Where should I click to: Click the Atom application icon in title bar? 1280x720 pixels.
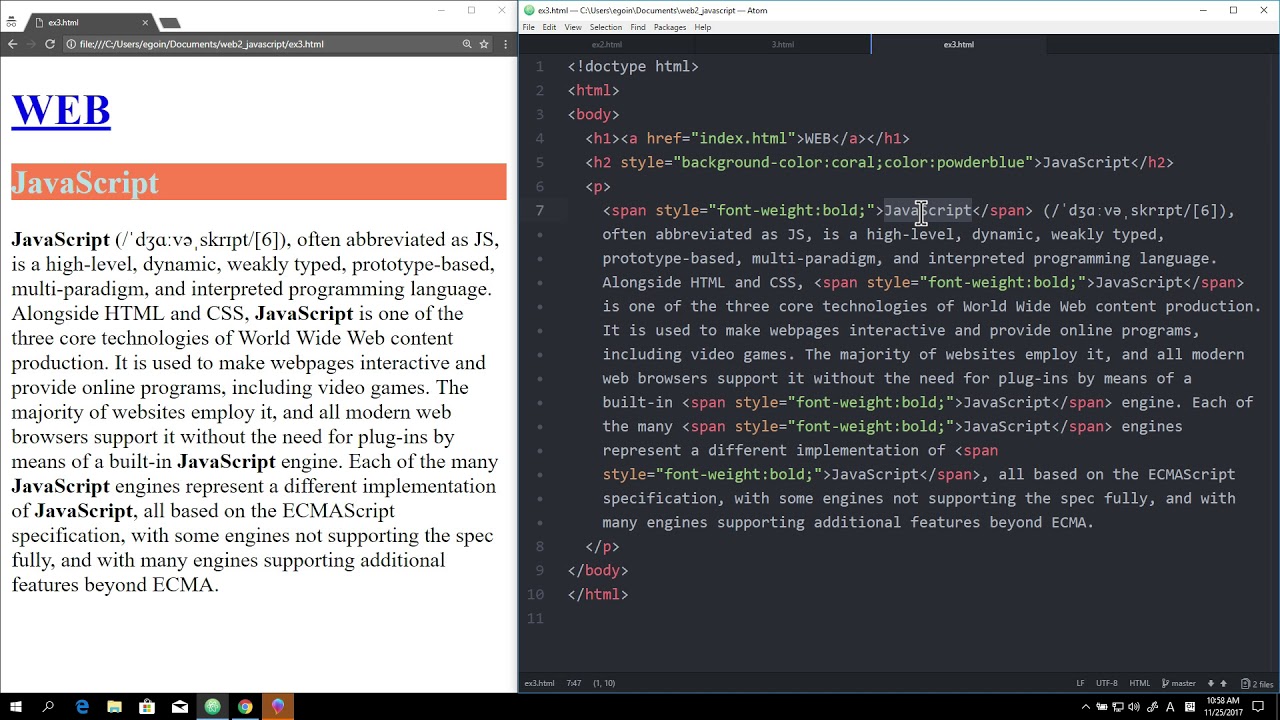click(529, 10)
